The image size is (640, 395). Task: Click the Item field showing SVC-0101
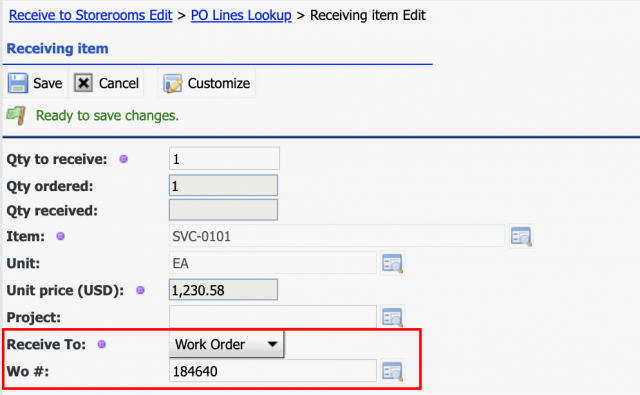337,236
